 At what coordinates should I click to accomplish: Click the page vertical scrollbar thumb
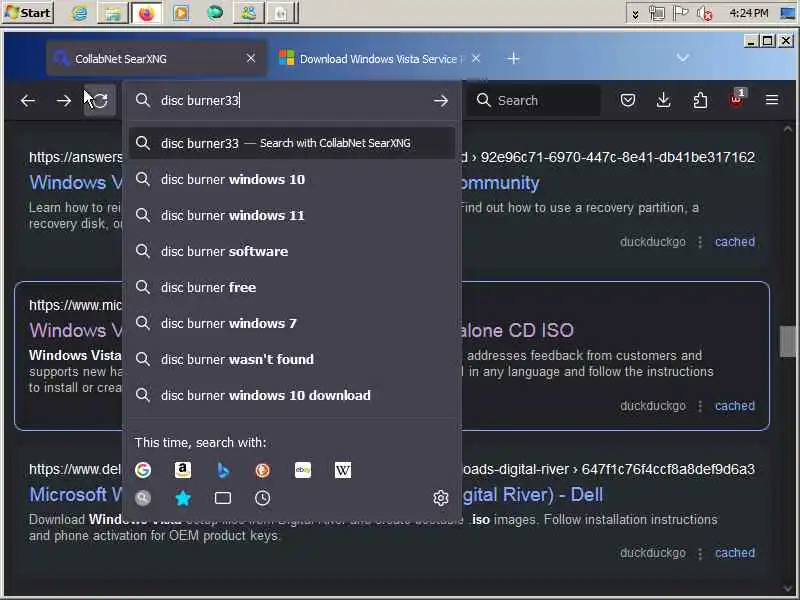point(788,341)
